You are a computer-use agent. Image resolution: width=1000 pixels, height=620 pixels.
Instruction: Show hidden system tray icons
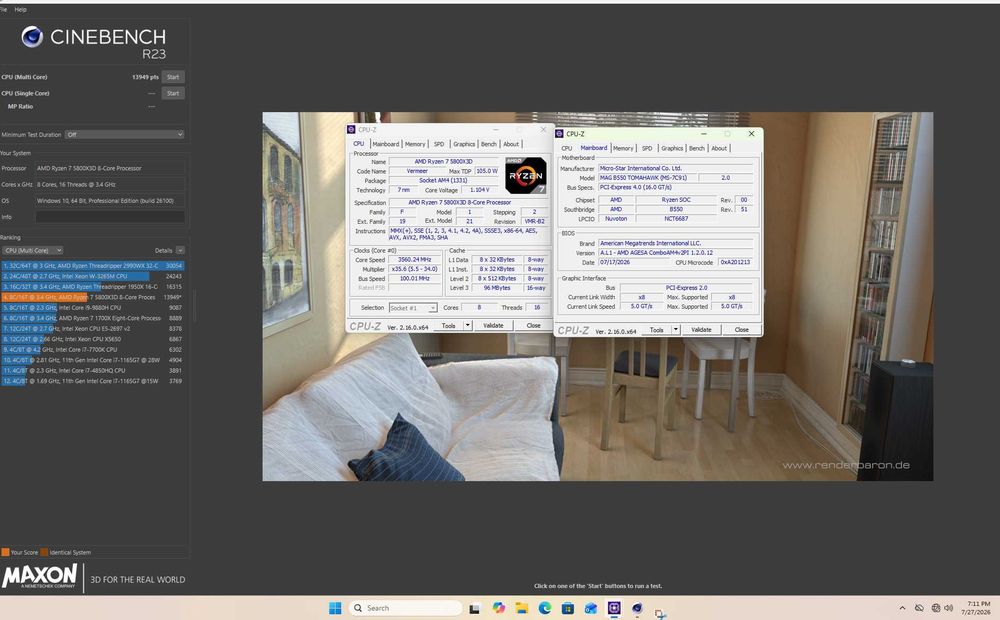pyautogui.click(x=902, y=608)
